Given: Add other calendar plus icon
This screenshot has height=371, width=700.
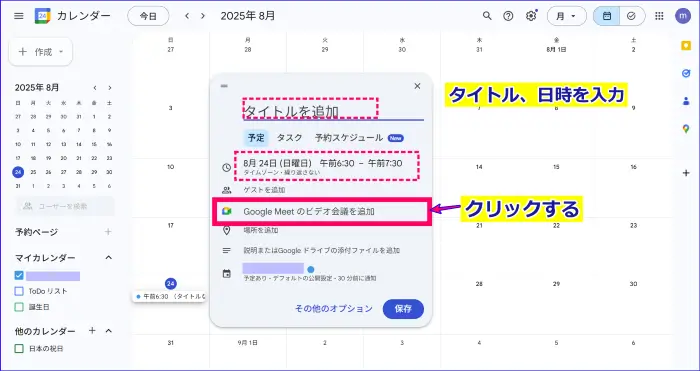Looking at the screenshot, I should (92, 331).
